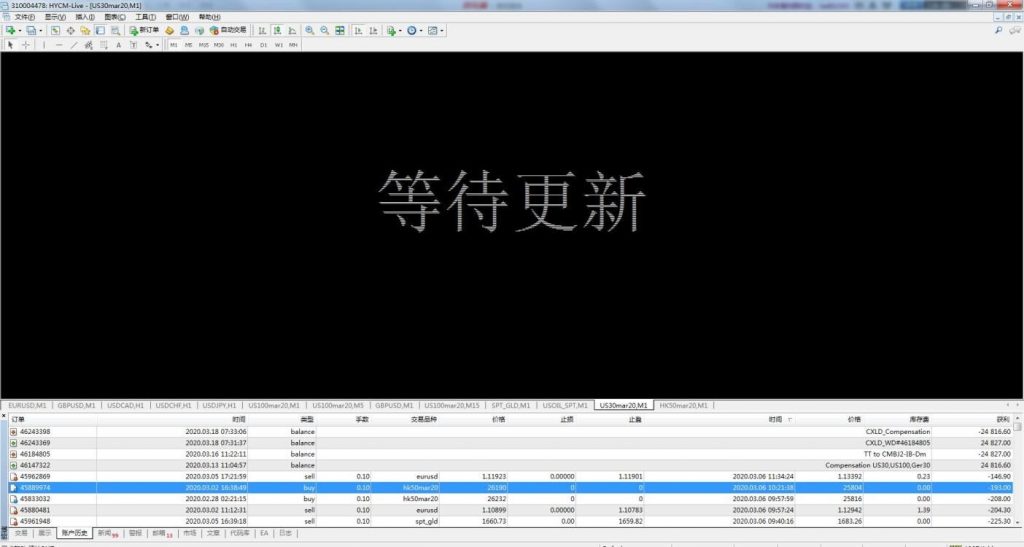1024x547 pixels.
Task: Set timeframe to M1
Action: 174,45
